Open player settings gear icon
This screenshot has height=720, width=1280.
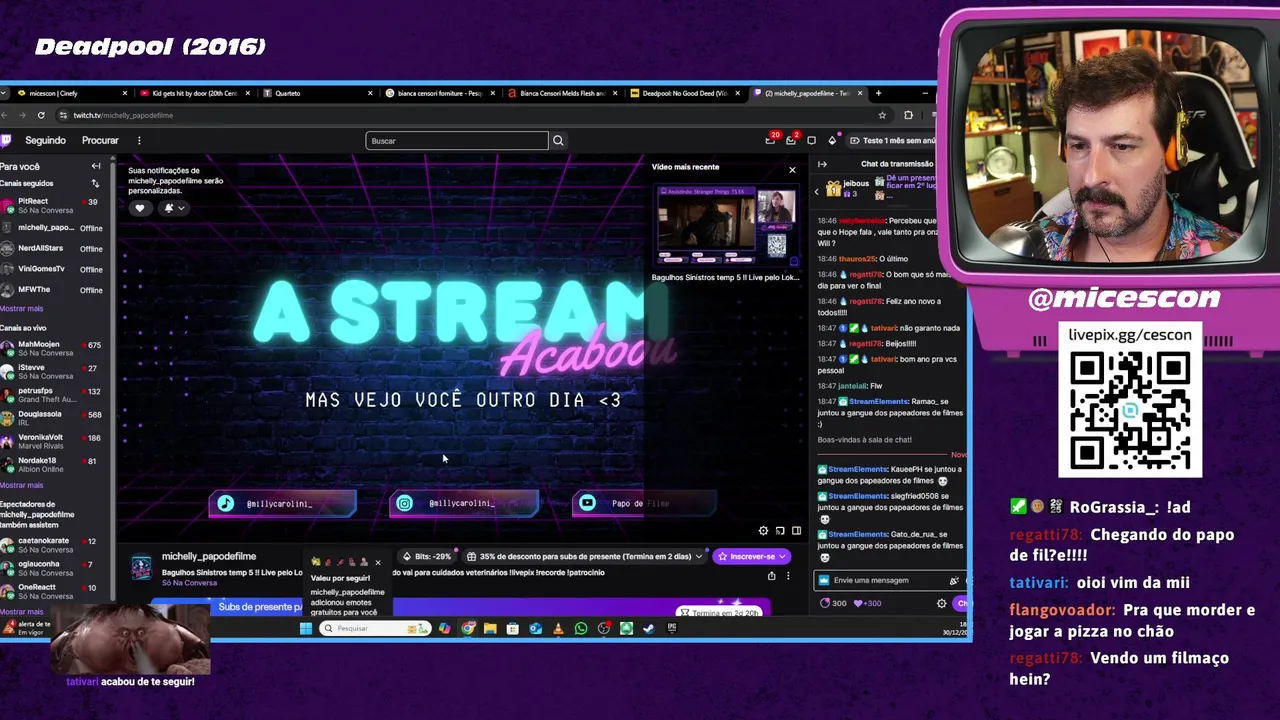pyautogui.click(x=763, y=531)
